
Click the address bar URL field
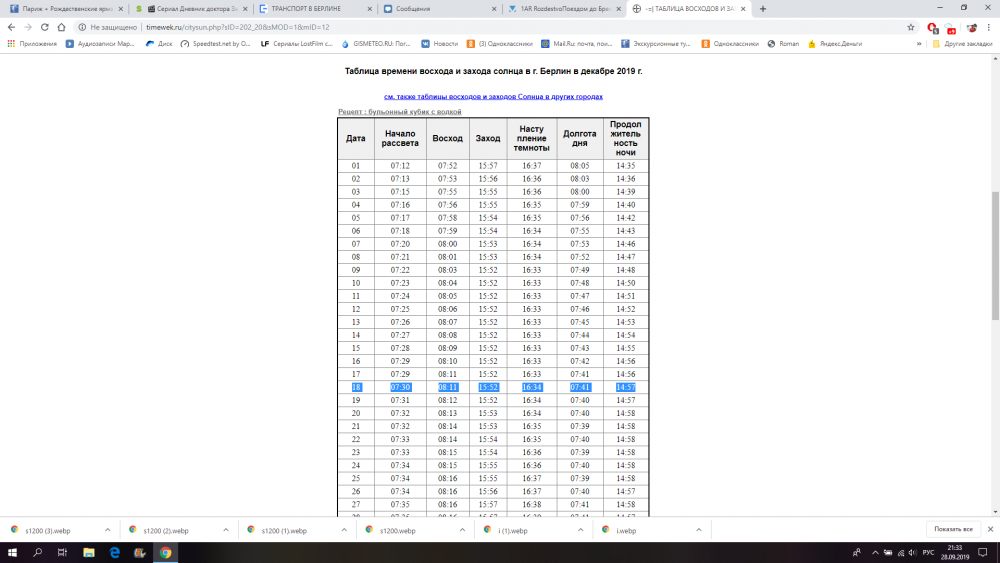point(400,27)
